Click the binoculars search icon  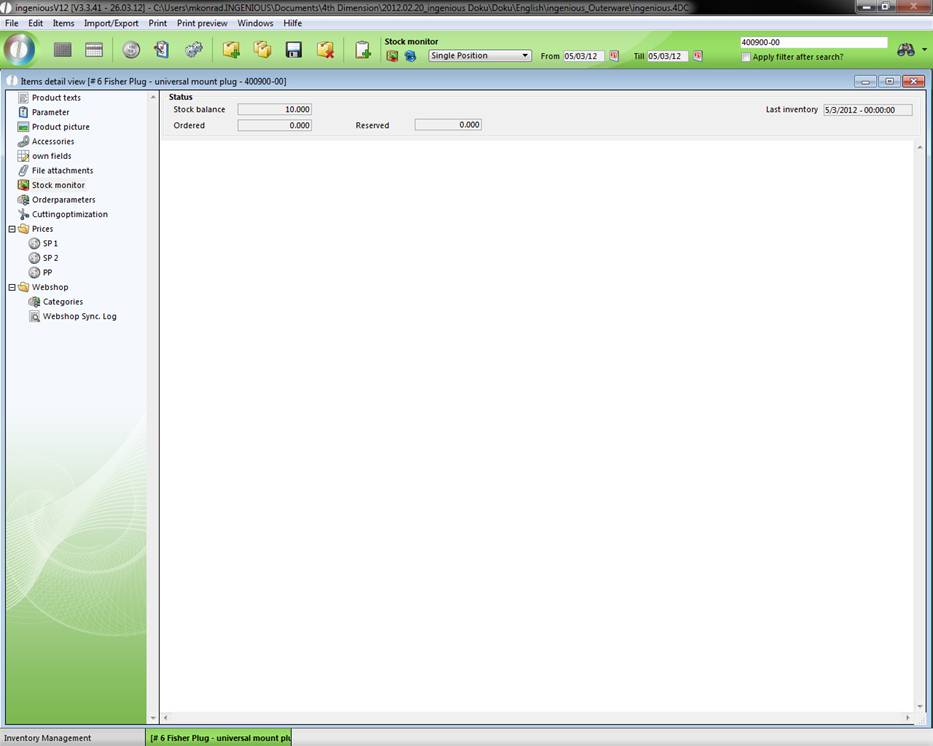(x=906, y=50)
